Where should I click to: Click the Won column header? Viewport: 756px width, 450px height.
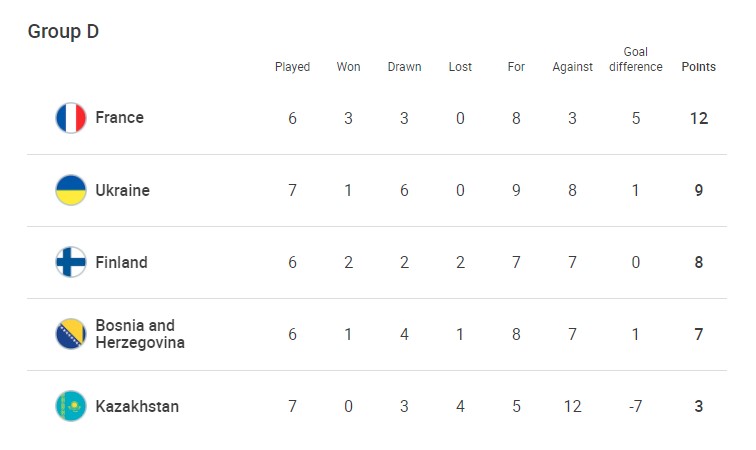[x=348, y=67]
